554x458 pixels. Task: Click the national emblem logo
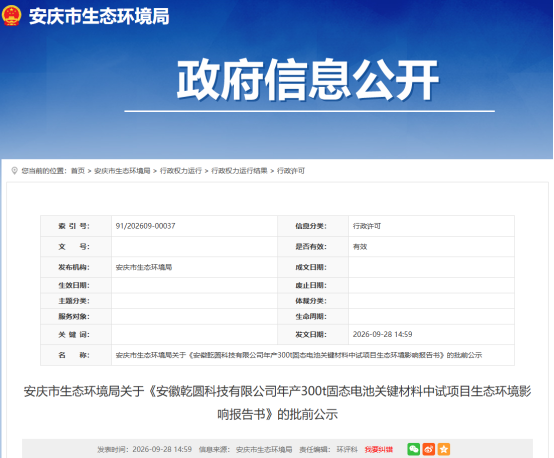tap(12, 16)
